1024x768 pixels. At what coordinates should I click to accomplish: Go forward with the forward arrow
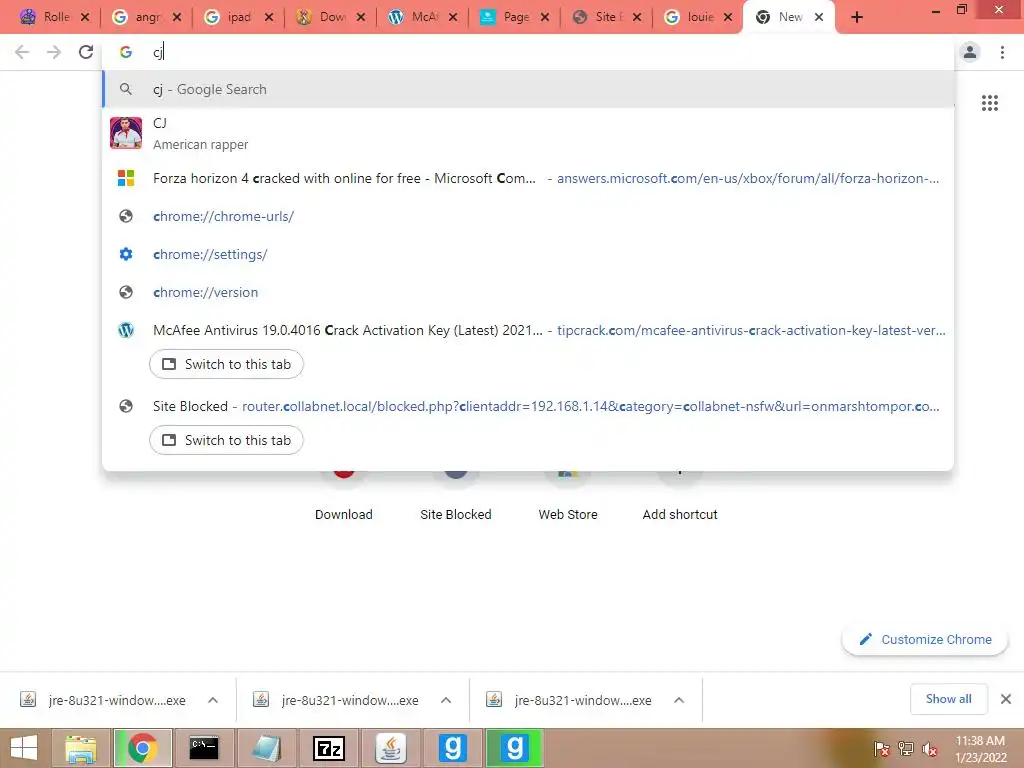click(x=54, y=52)
